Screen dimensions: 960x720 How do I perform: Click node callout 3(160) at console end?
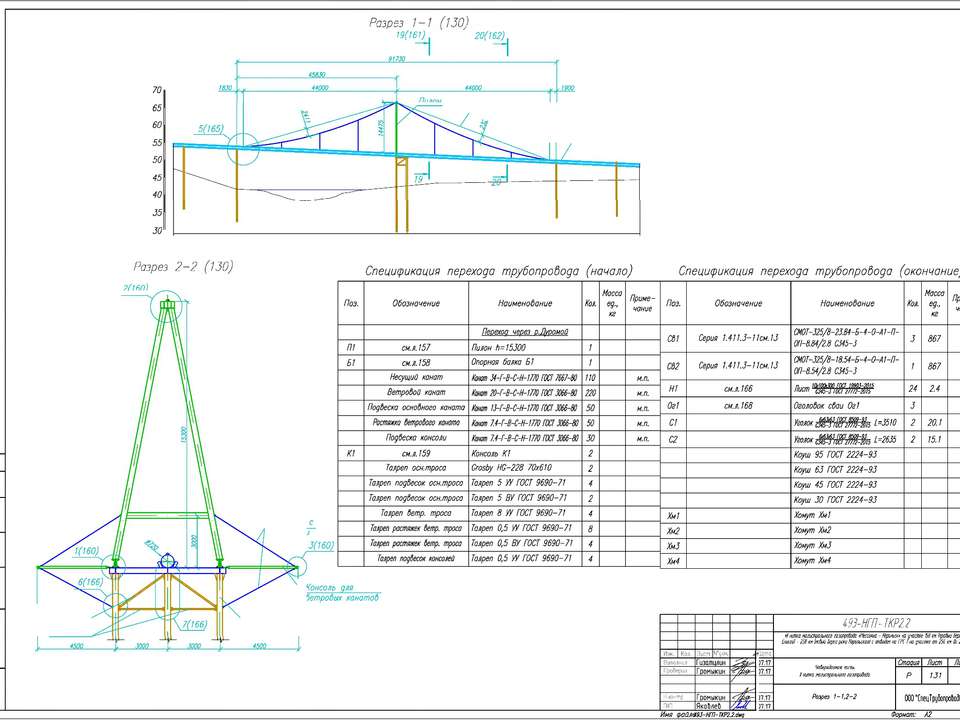pyautogui.click(x=320, y=545)
